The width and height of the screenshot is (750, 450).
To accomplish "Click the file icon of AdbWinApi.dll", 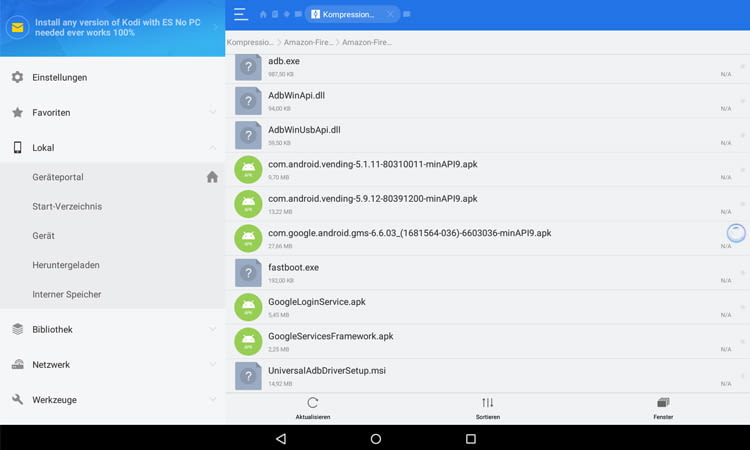I will point(248,101).
